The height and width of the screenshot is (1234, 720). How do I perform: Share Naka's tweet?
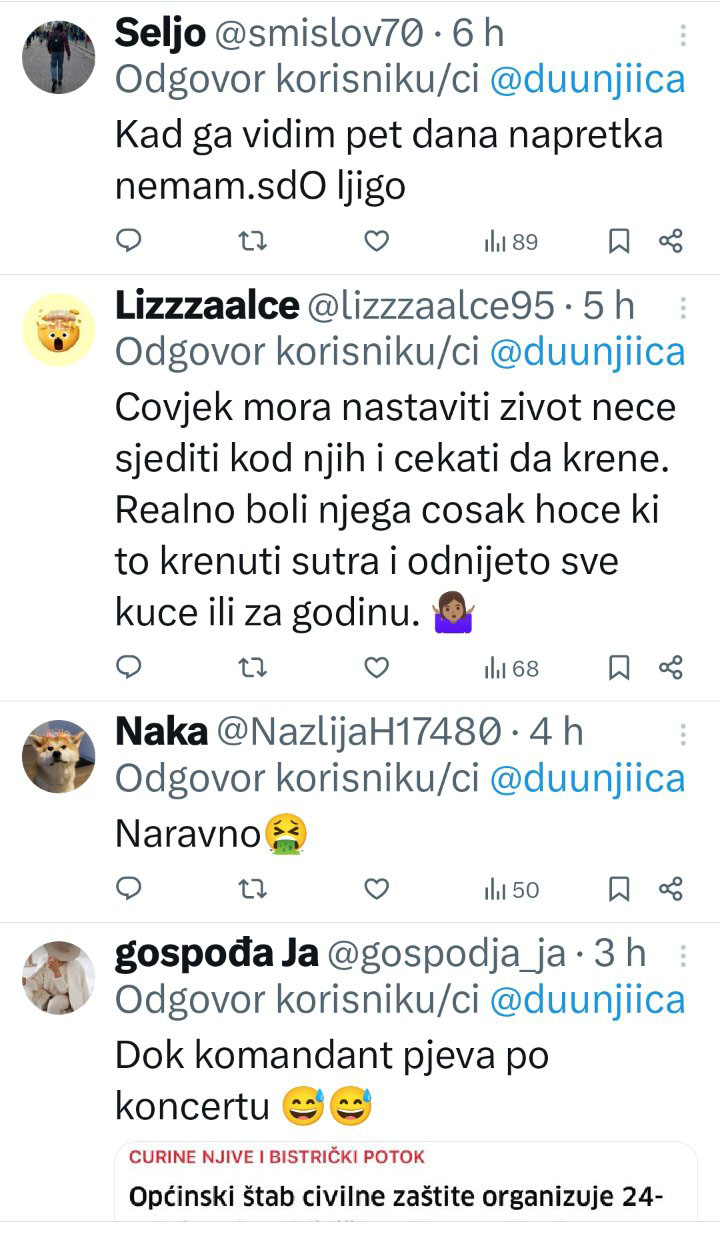671,888
